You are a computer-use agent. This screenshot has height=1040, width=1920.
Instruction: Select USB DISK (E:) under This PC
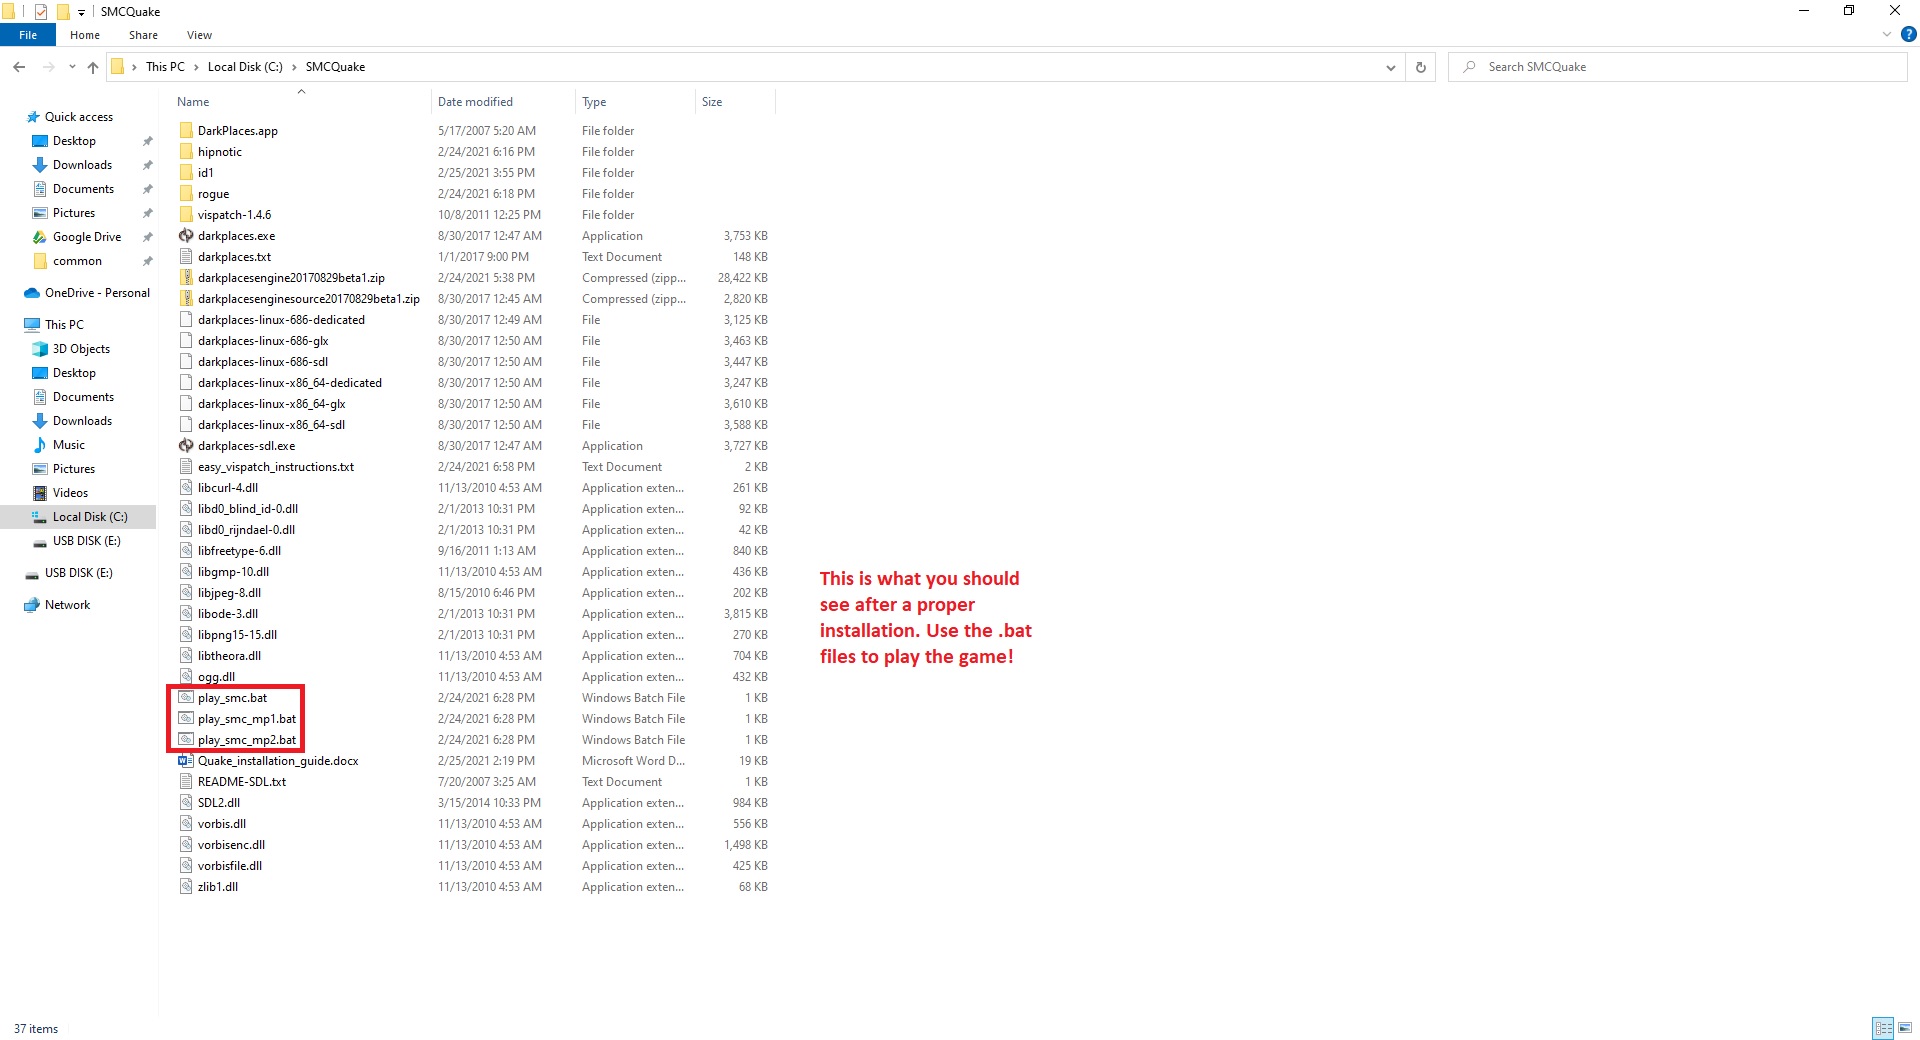(86, 541)
